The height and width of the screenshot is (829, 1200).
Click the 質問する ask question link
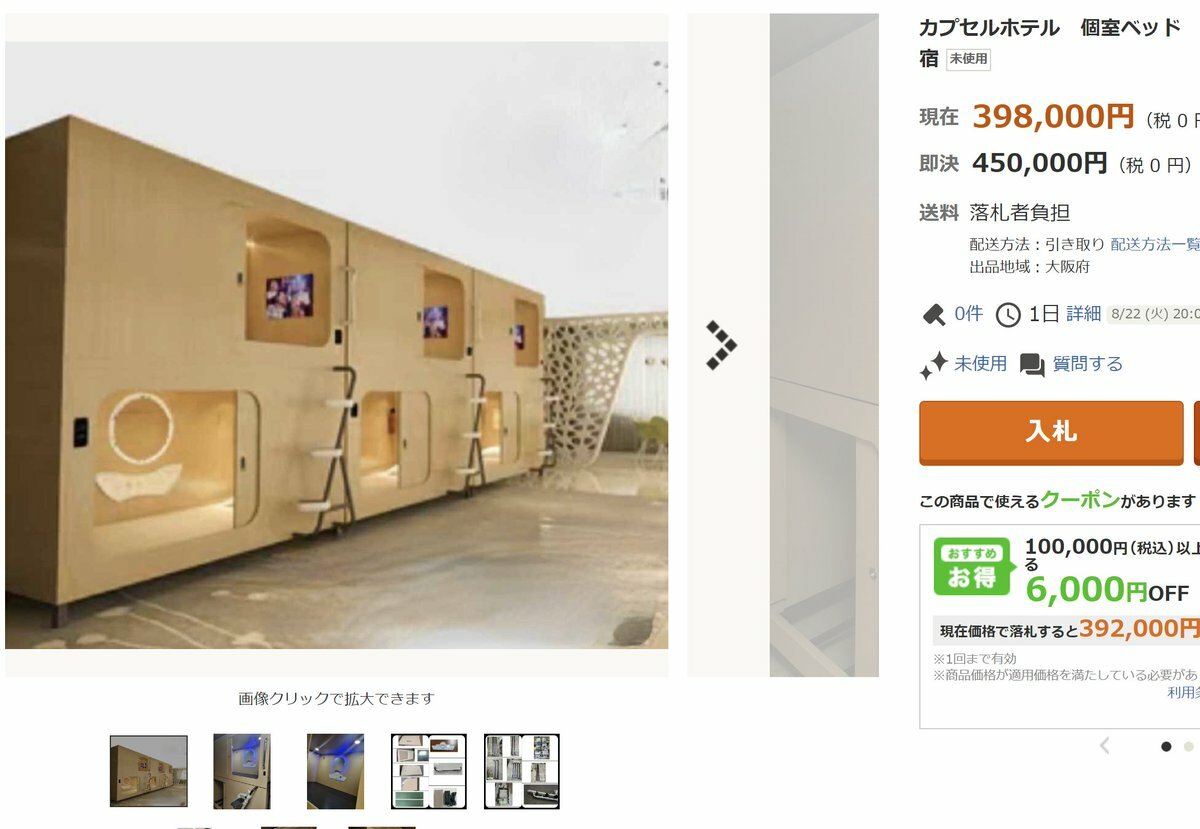[x=1088, y=364]
